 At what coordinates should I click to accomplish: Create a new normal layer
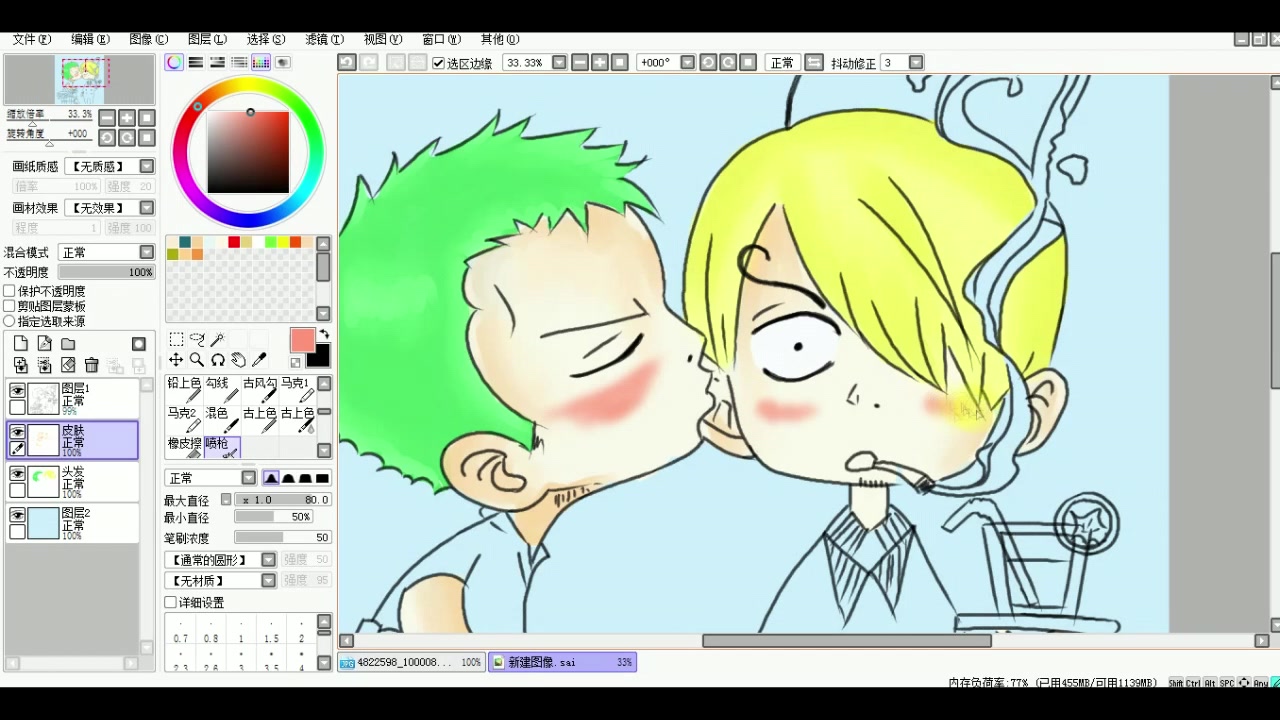click(20, 344)
